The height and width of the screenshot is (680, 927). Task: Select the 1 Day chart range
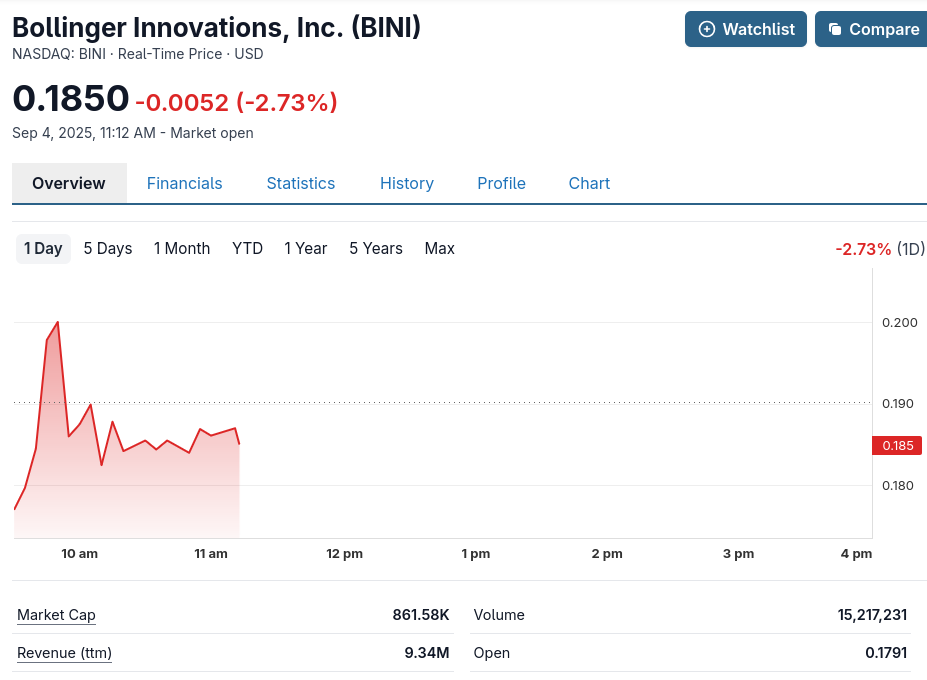point(43,248)
